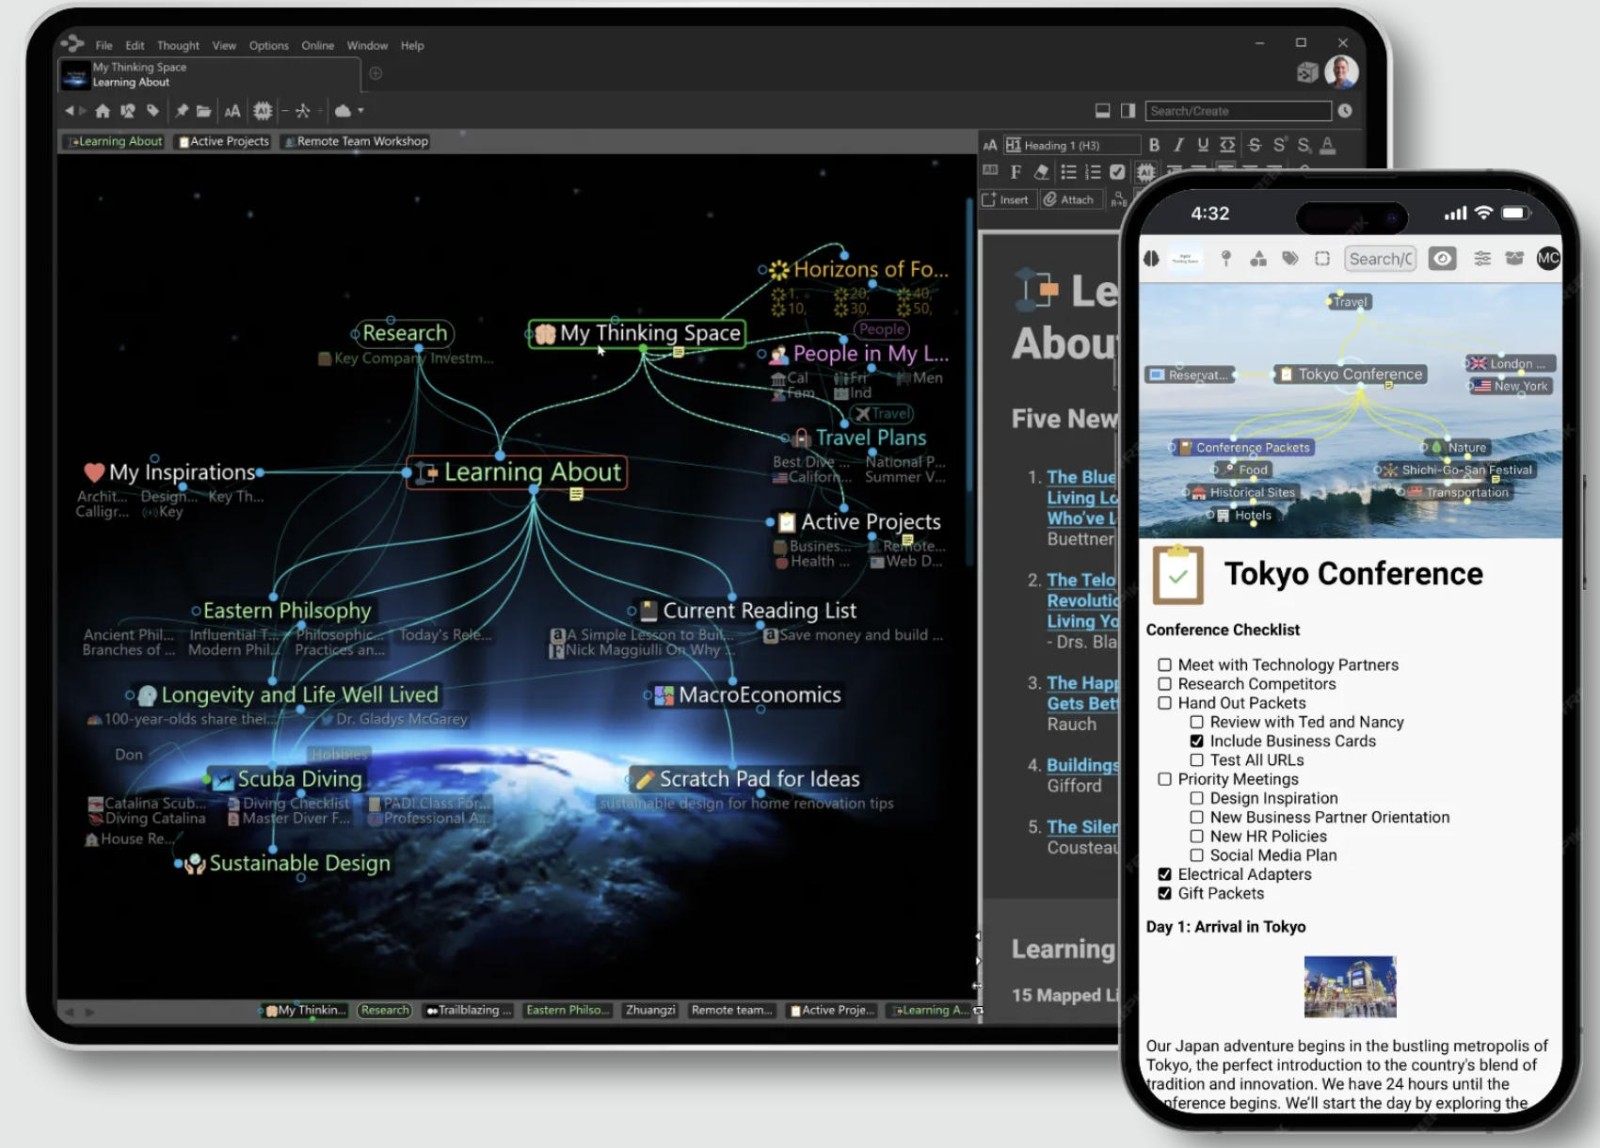Viewport: 1600px width, 1148px height.
Task: Toggle the eye view button on phone
Action: click(1442, 259)
